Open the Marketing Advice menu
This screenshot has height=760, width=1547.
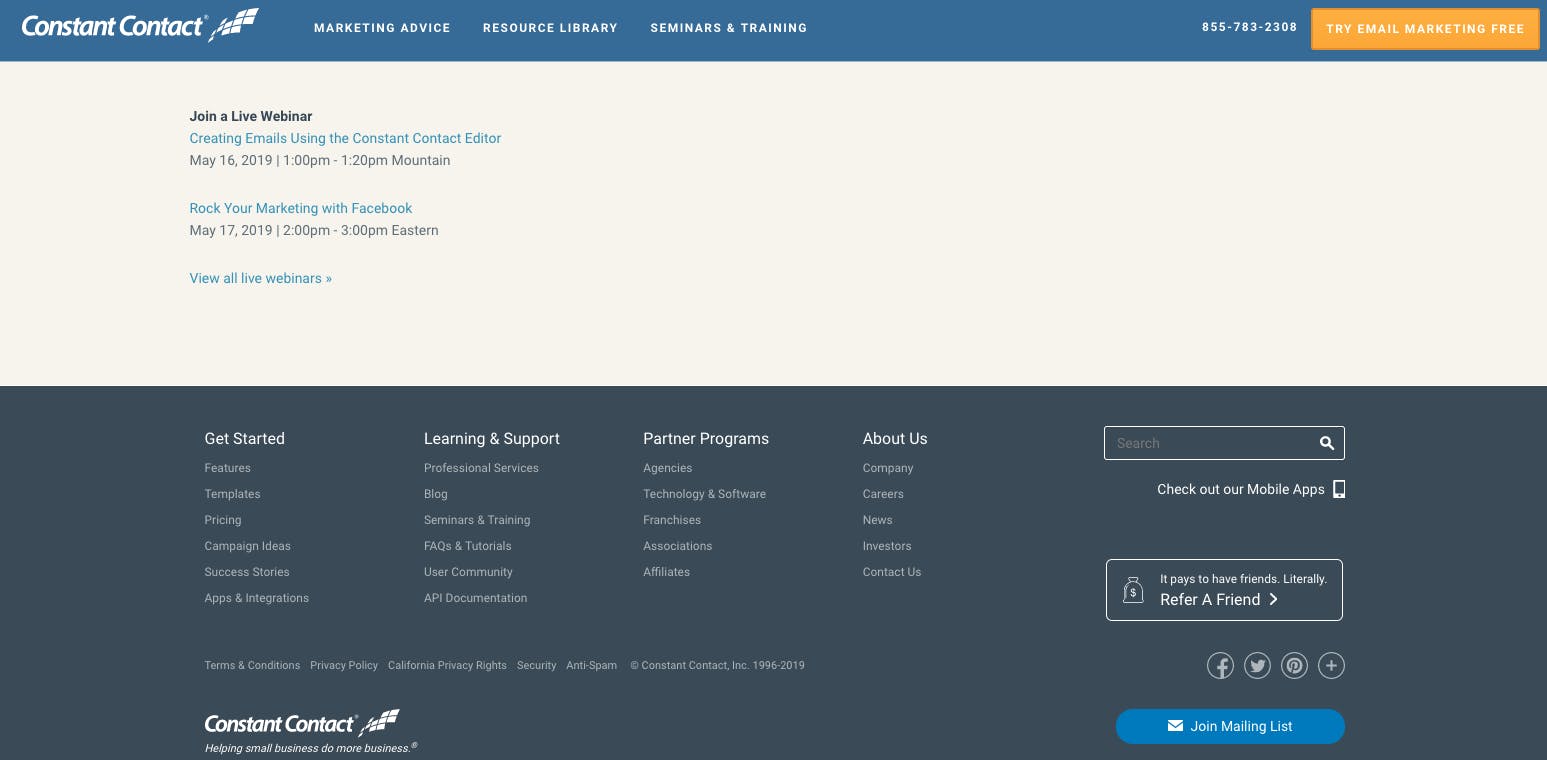382,28
